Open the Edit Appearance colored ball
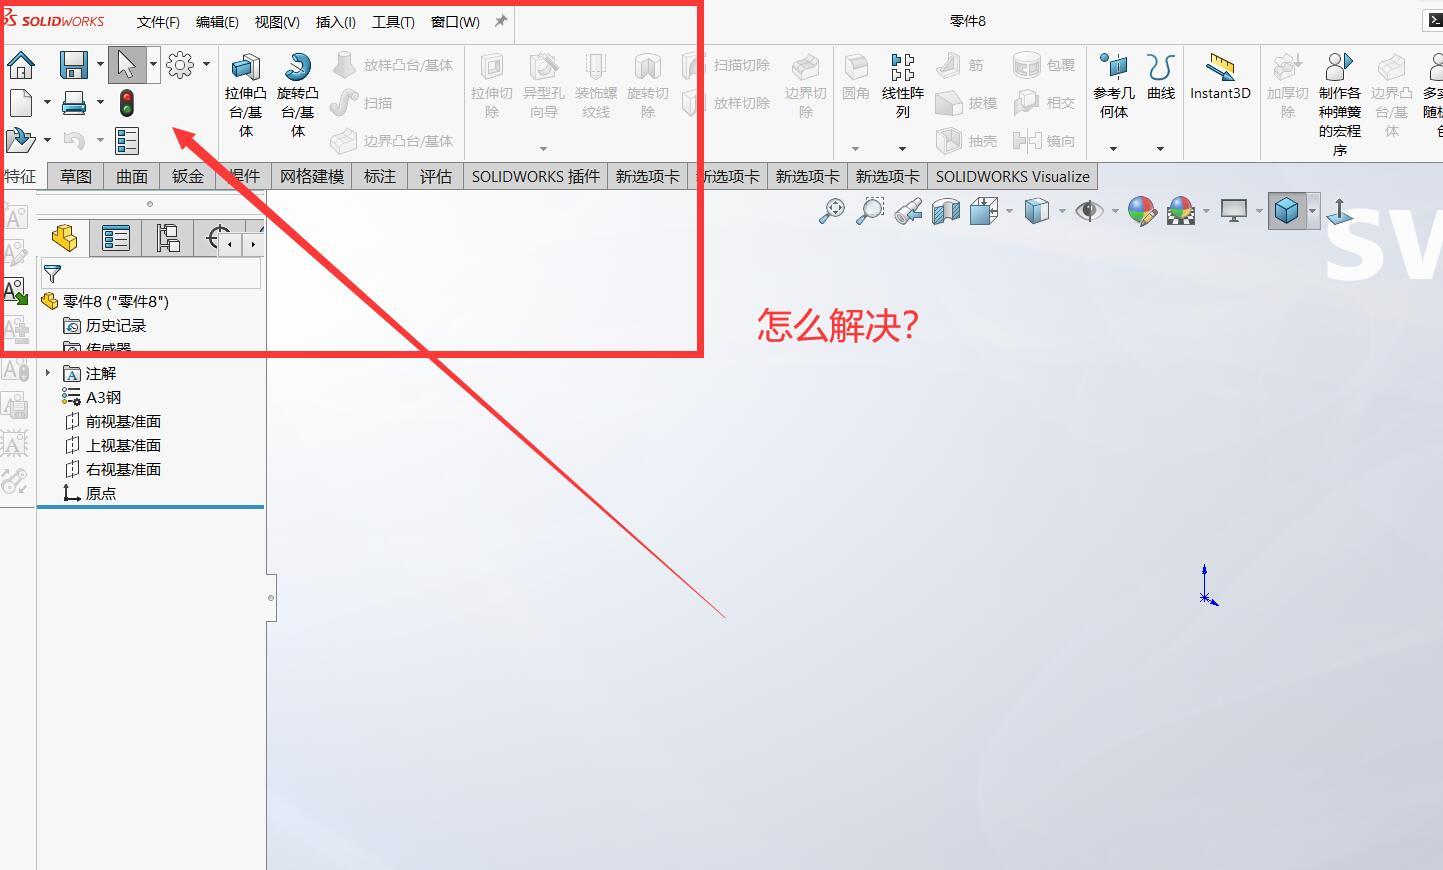The image size is (1443, 870). pyautogui.click(x=1139, y=211)
